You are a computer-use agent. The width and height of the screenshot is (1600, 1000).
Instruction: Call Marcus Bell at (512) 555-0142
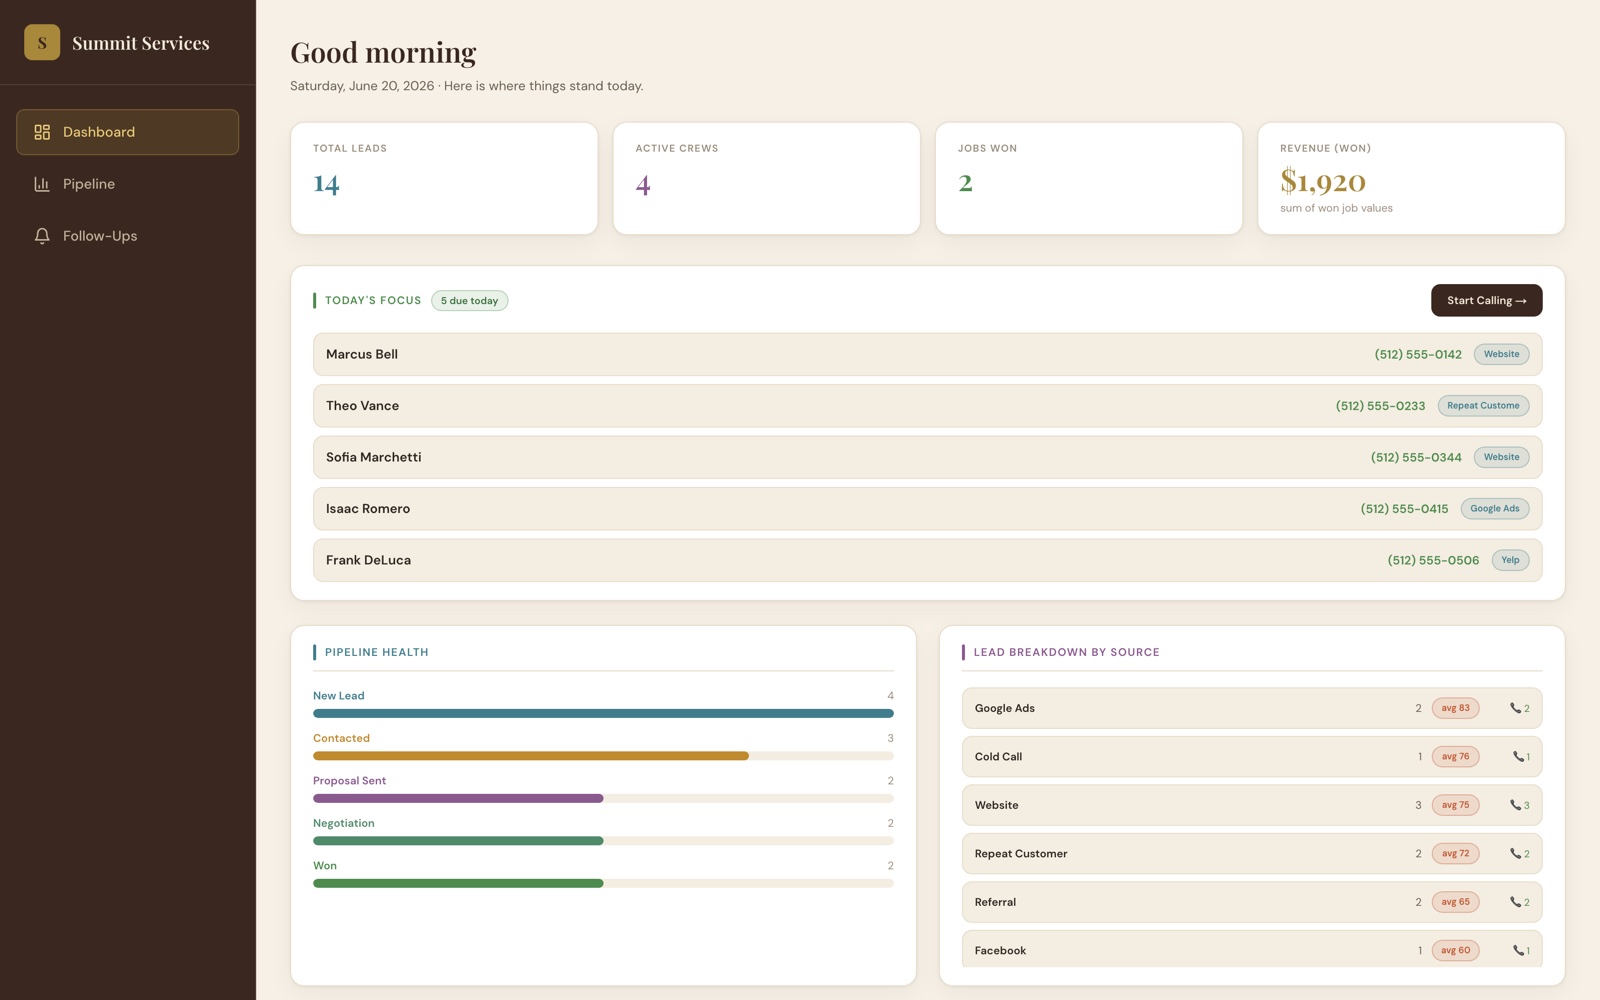click(1417, 354)
